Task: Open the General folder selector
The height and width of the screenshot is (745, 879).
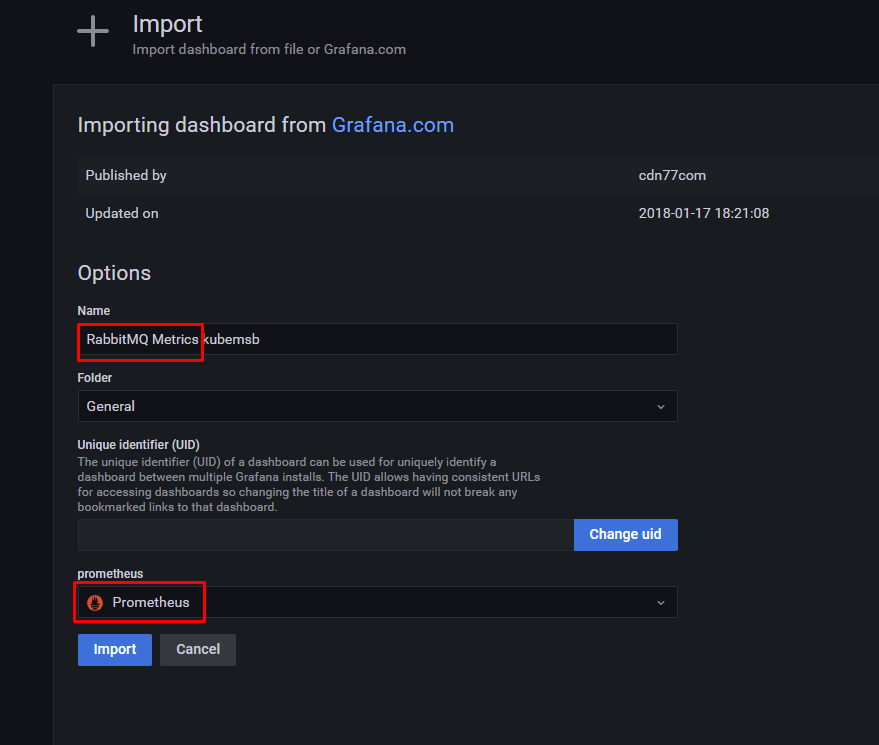Action: tap(377, 406)
